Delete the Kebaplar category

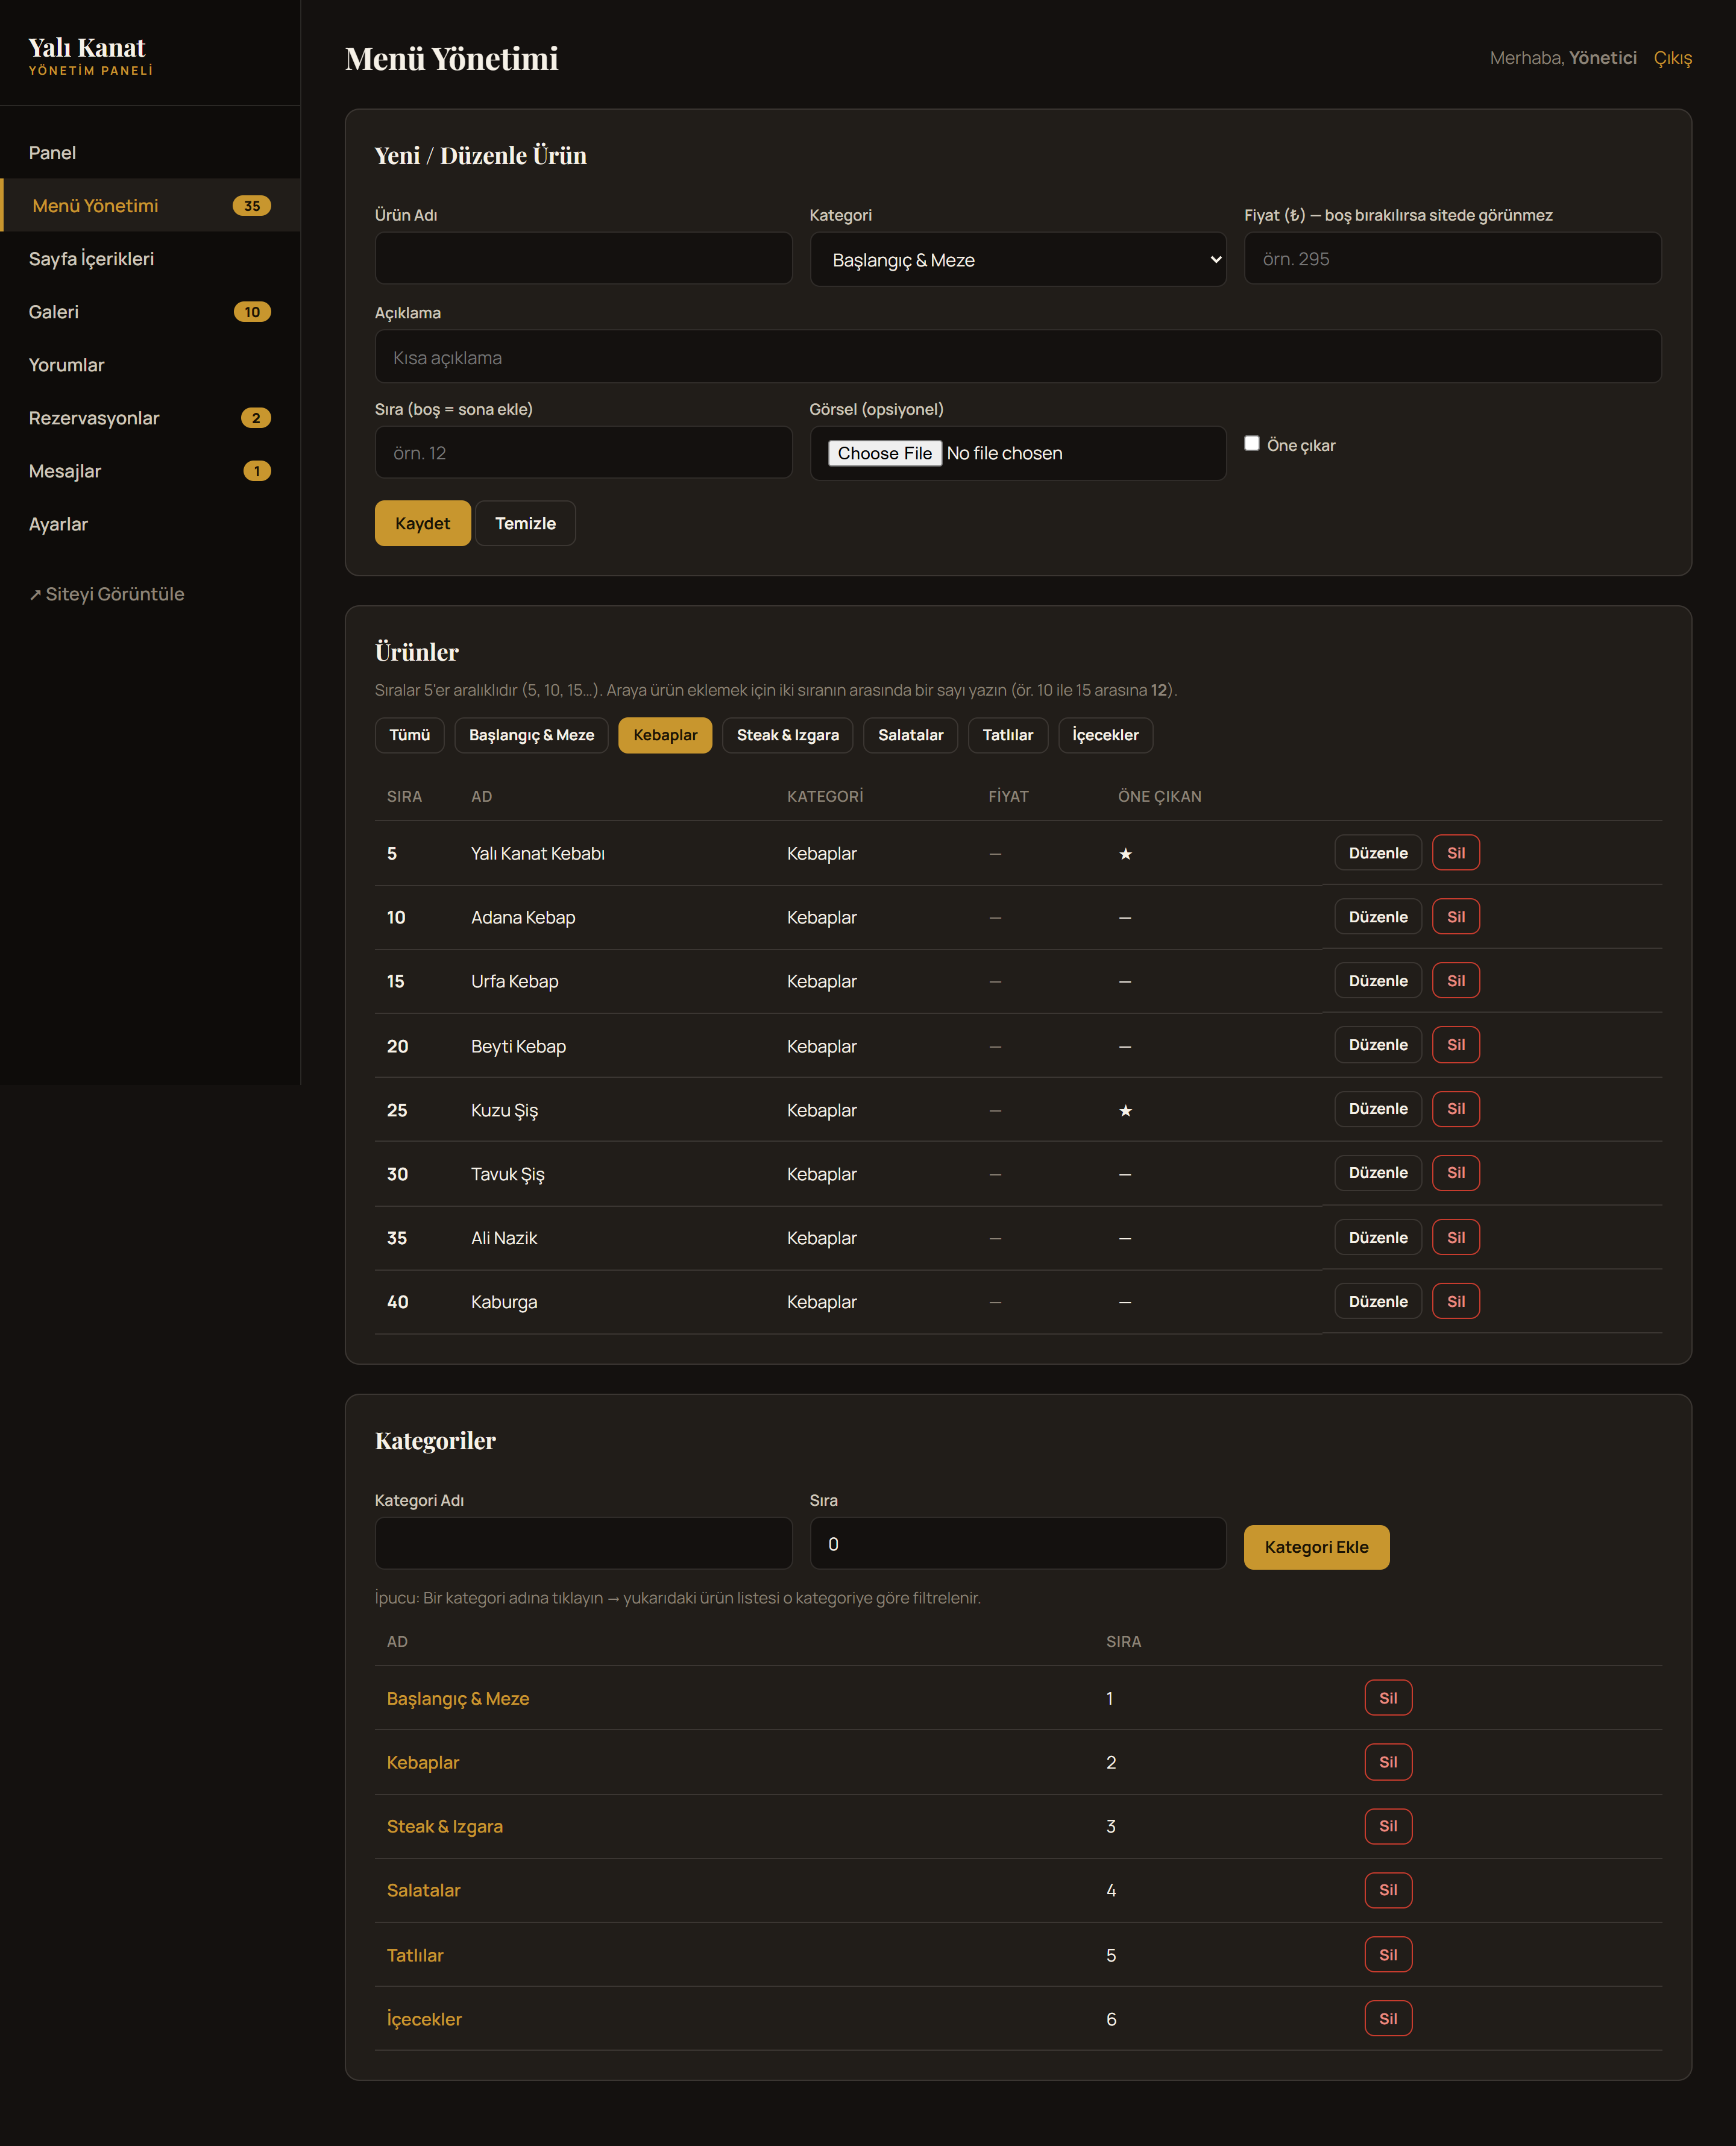click(1388, 1762)
